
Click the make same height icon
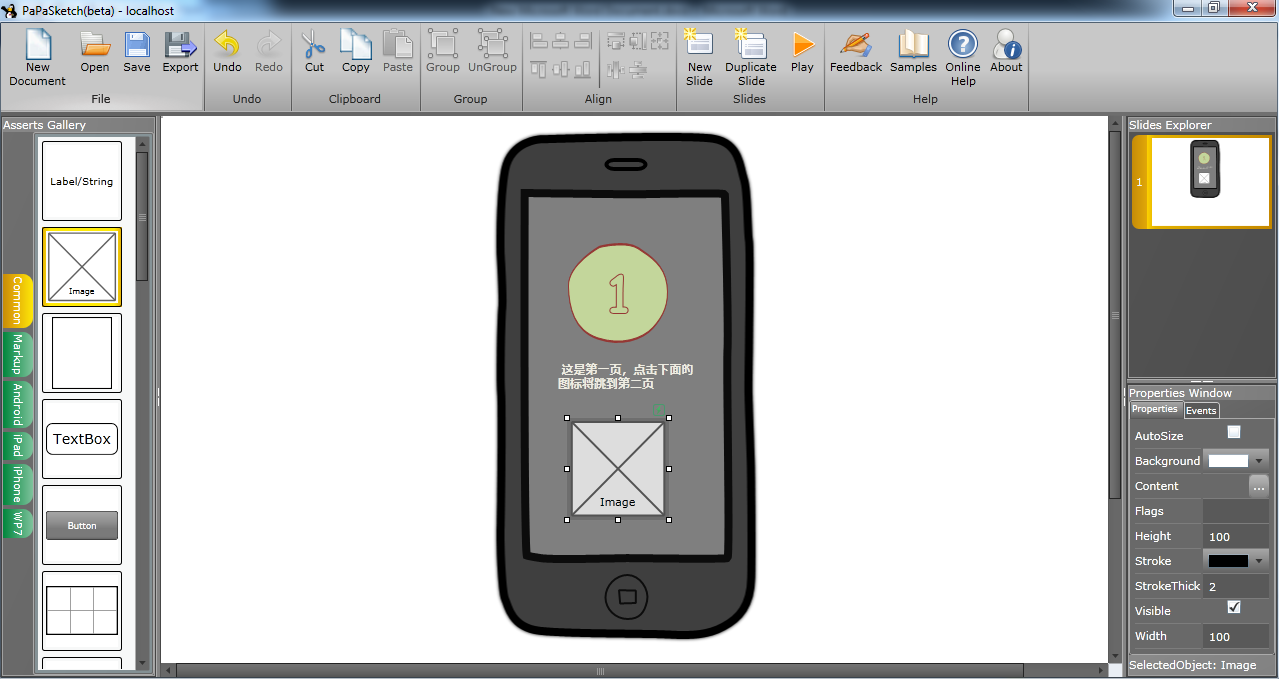(x=638, y=41)
